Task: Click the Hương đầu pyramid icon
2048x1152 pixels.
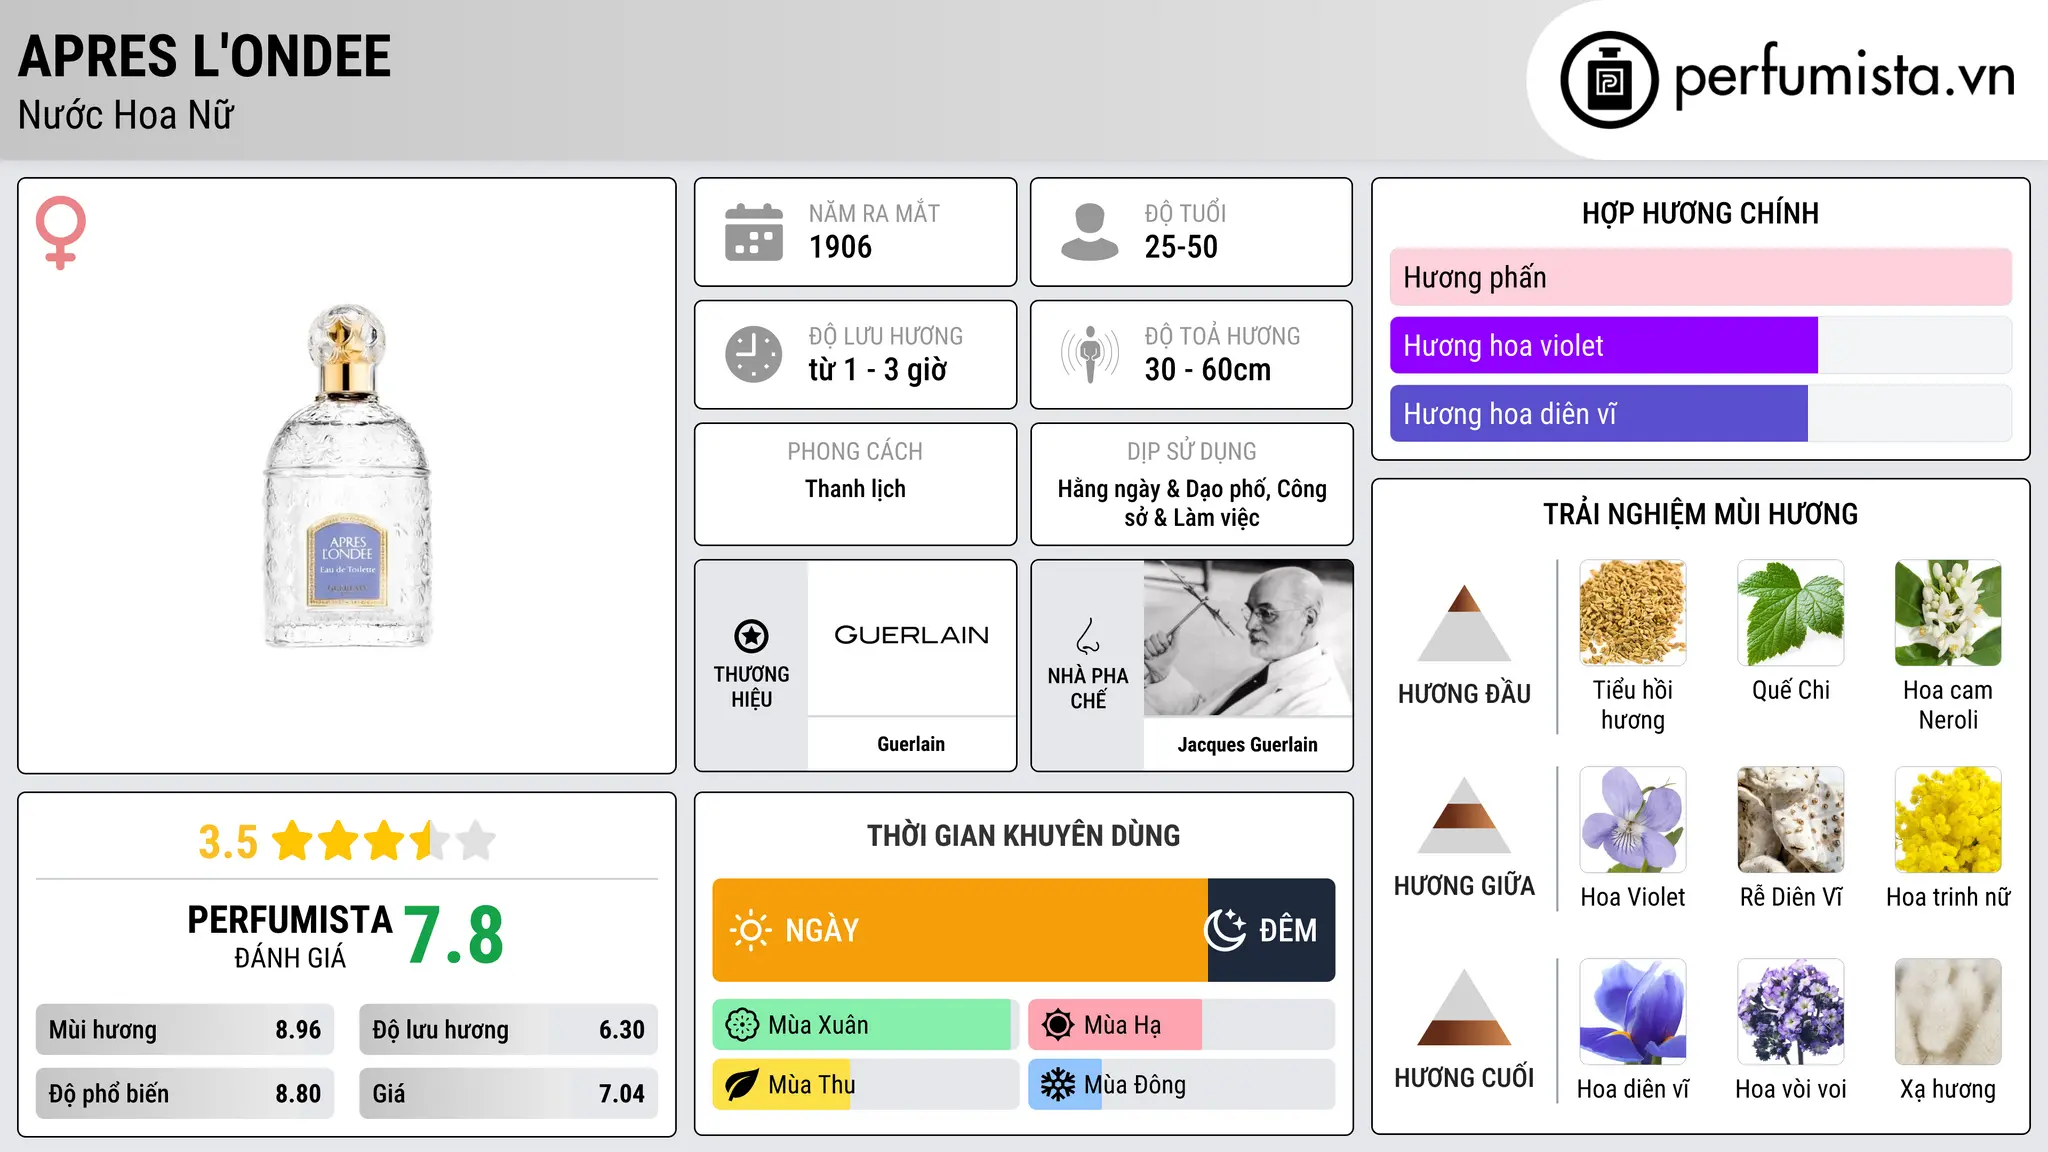Action: [x=1464, y=623]
